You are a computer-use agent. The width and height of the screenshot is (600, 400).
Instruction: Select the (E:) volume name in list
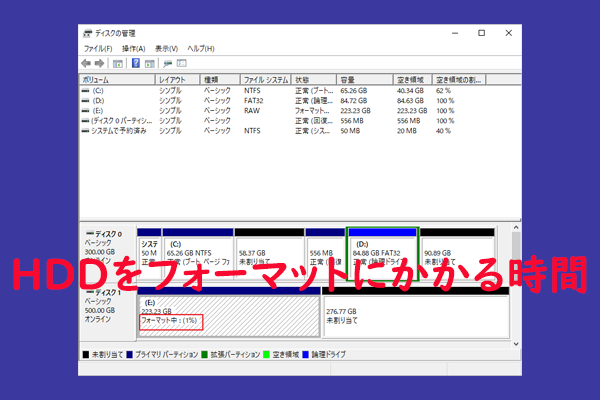[x=98, y=111]
